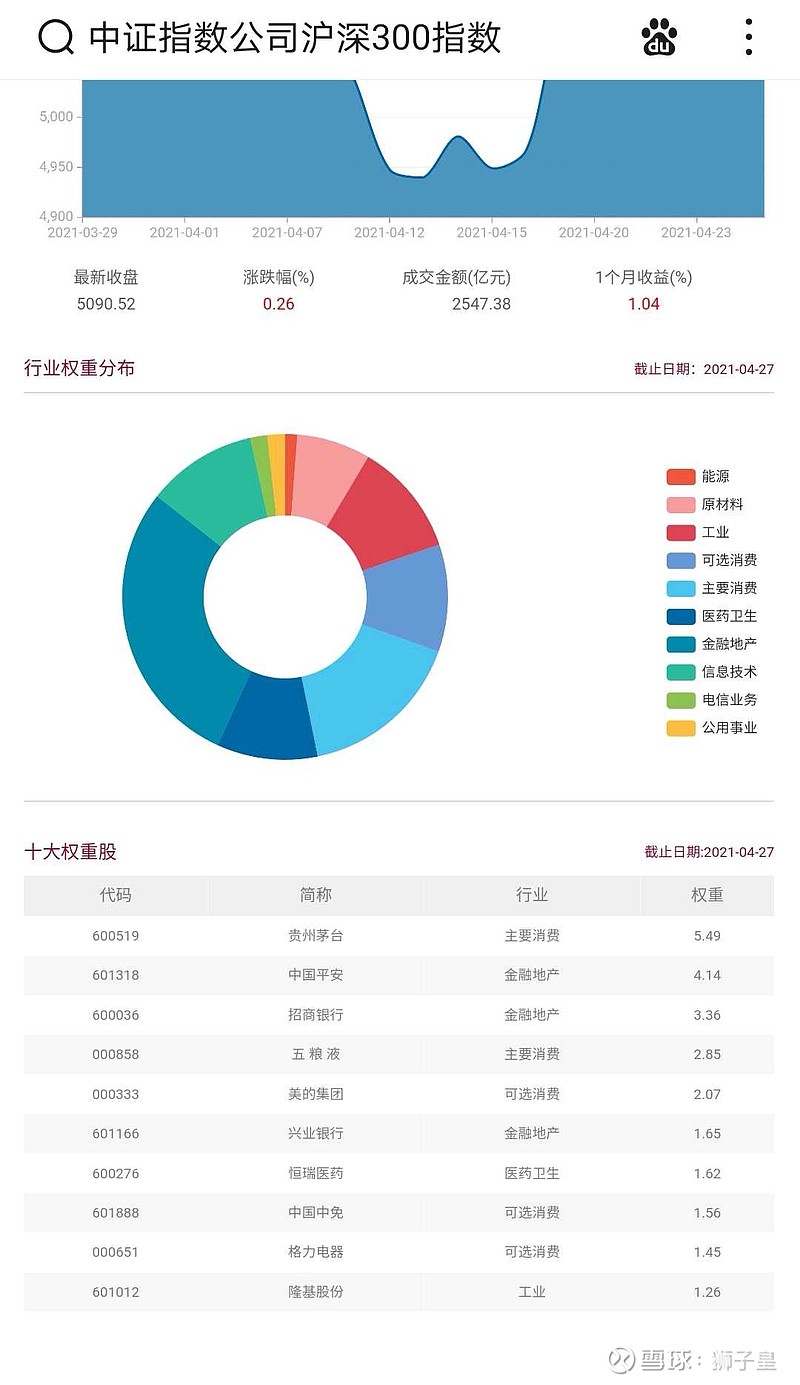The width and height of the screenshot is (800, 1385).
Task: Click the turnover value 2547.38
Action: click(481, 304)
